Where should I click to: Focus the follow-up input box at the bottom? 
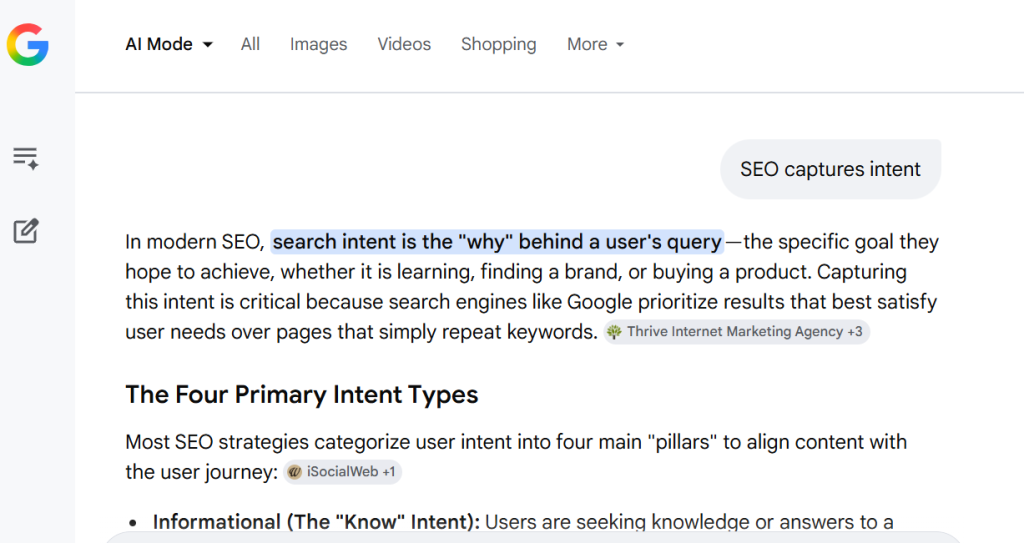tap(530, 537)
